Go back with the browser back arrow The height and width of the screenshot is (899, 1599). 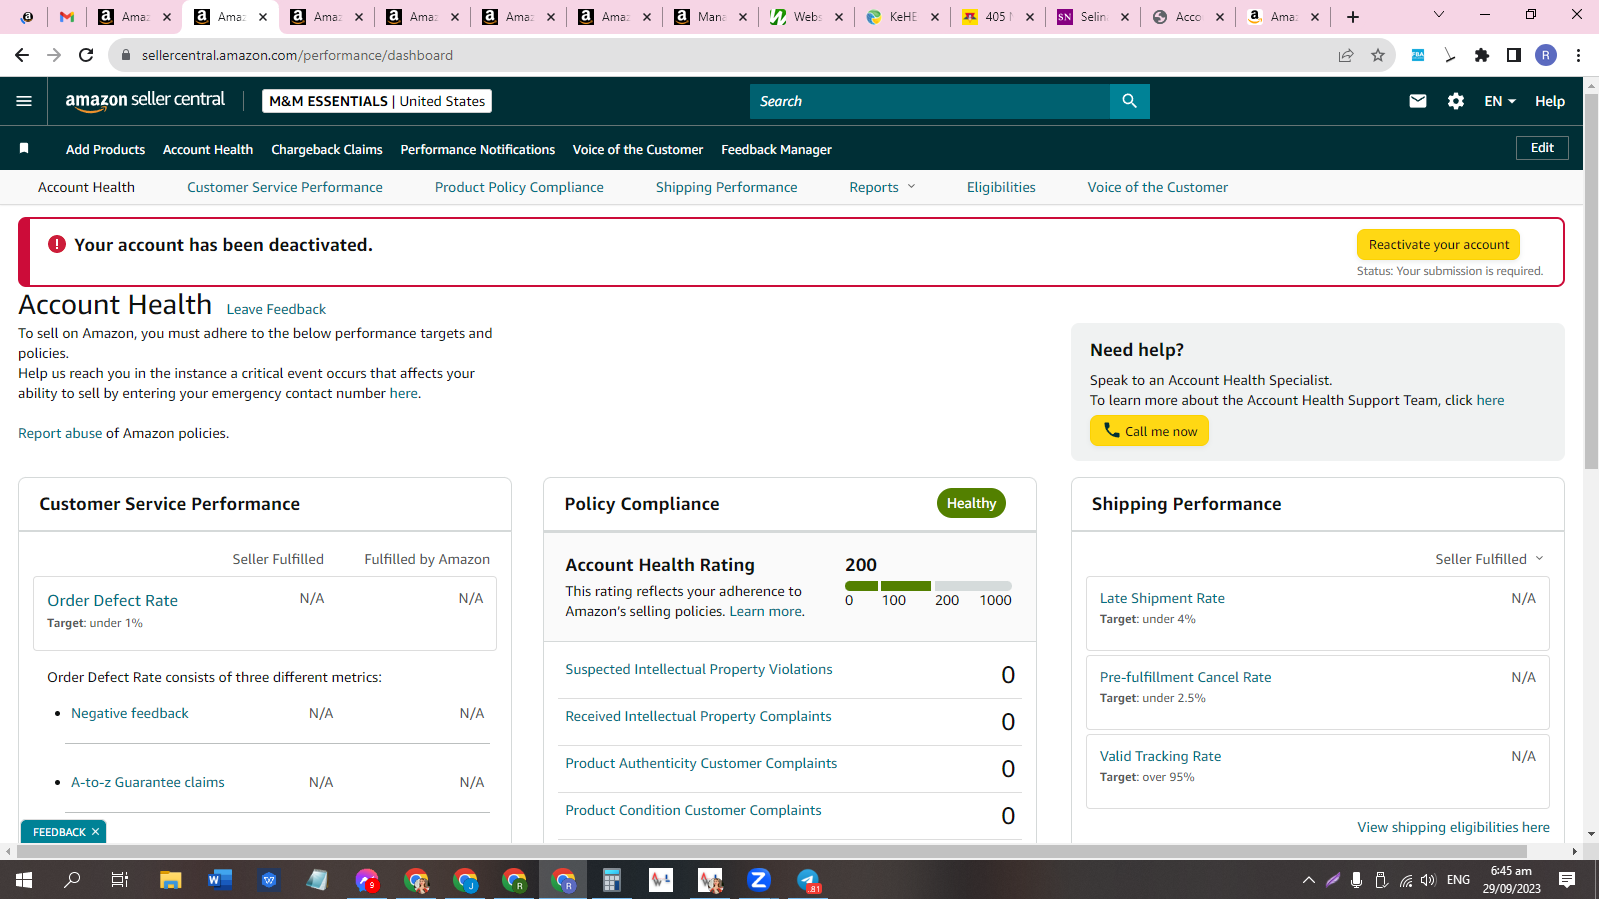pyautogui.click(x=22, y=55)
